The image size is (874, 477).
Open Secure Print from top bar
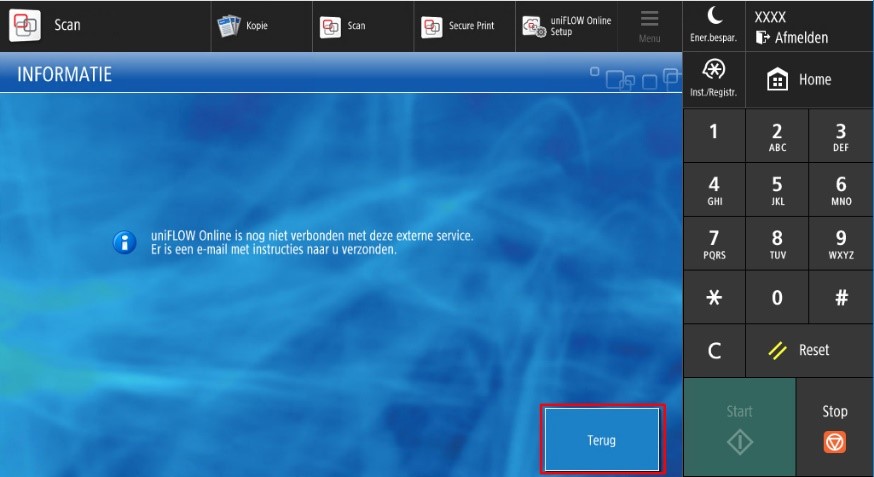460,26
